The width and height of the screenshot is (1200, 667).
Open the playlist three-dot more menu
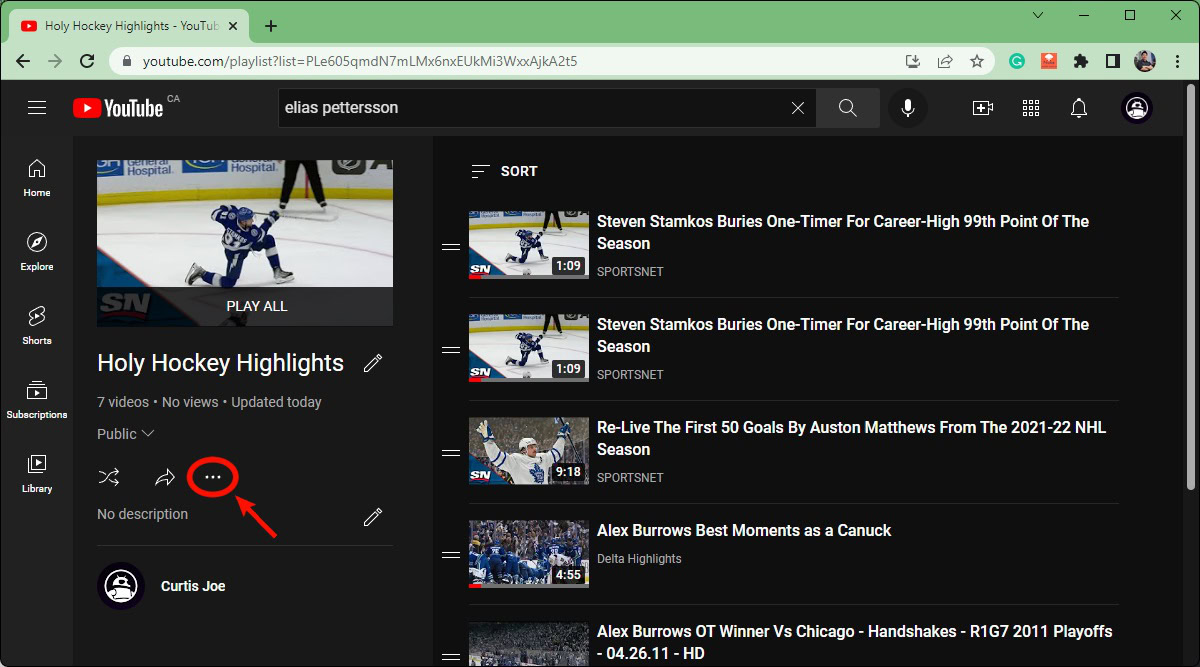point(212,477)
